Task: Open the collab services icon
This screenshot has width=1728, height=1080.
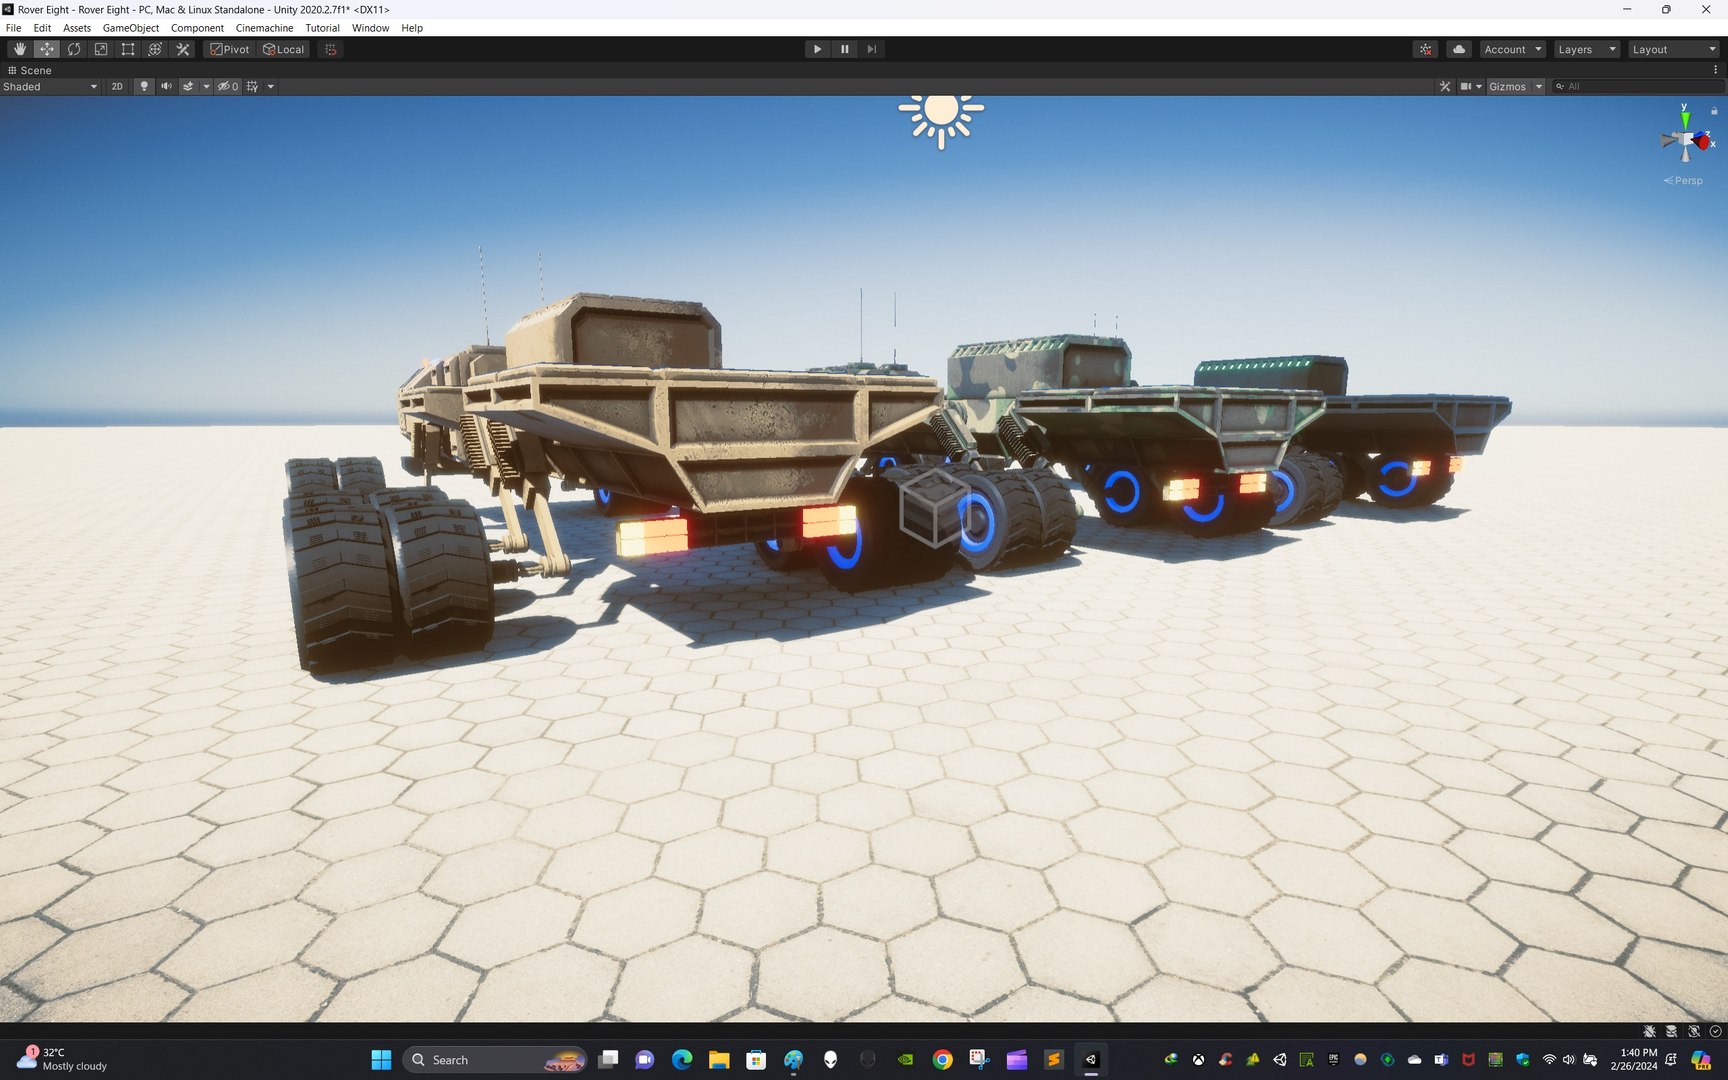Action: pyautogui.click(x=1426, y=49)
